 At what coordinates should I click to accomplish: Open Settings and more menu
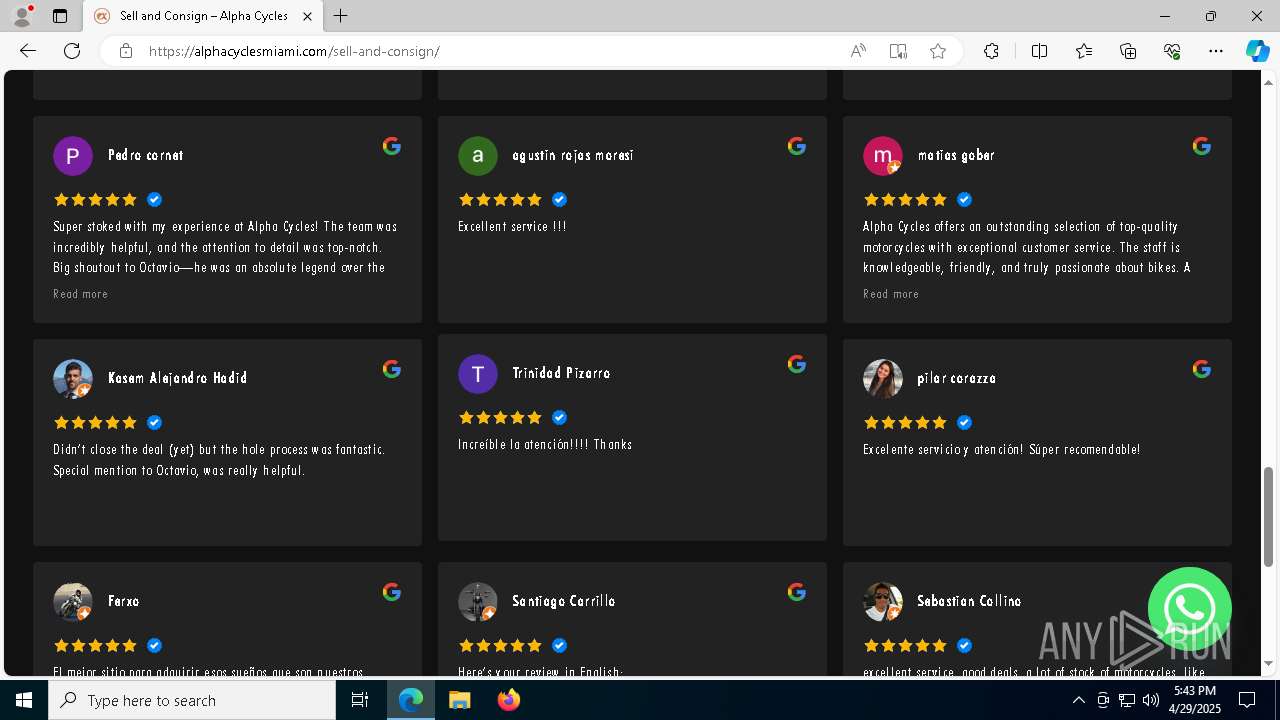coord(1216,51)
